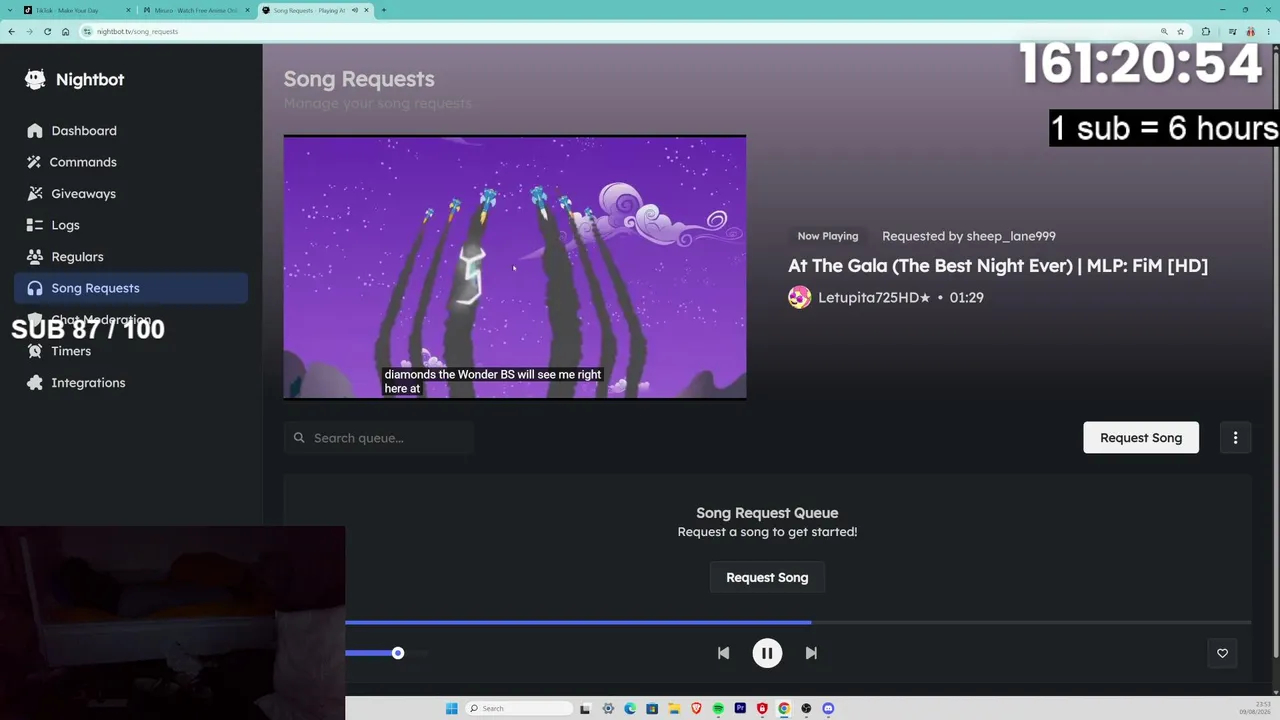Focus the Search queue field

(x=379, y=438)
